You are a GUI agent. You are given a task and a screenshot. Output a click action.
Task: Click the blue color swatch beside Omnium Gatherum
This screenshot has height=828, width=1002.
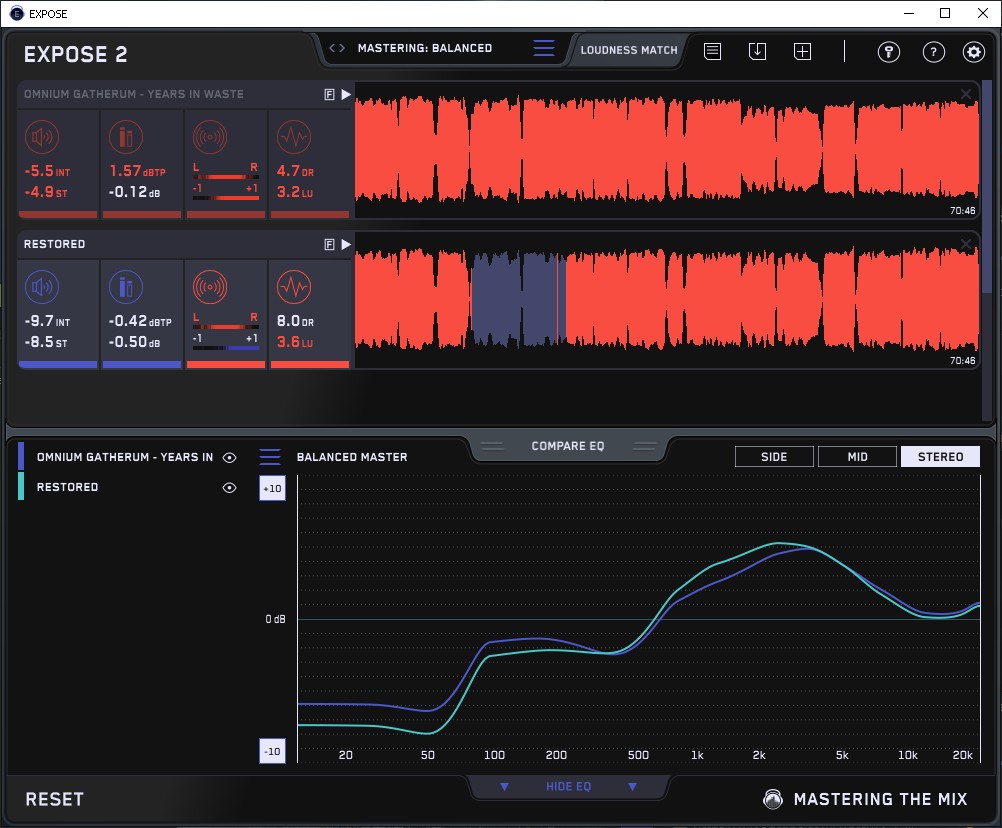(21, 456)
